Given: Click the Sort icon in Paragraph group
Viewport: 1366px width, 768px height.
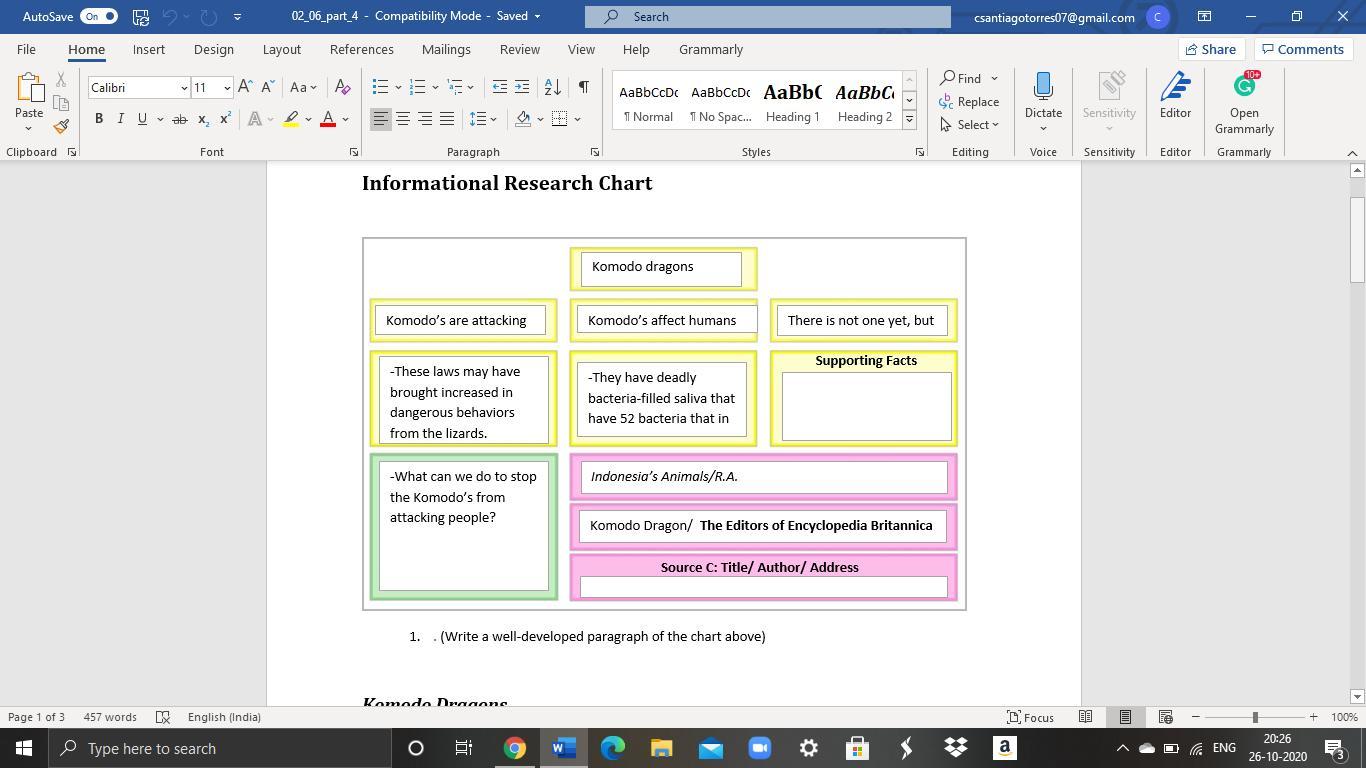Looking at the screenshot, I should pos(552,88).
